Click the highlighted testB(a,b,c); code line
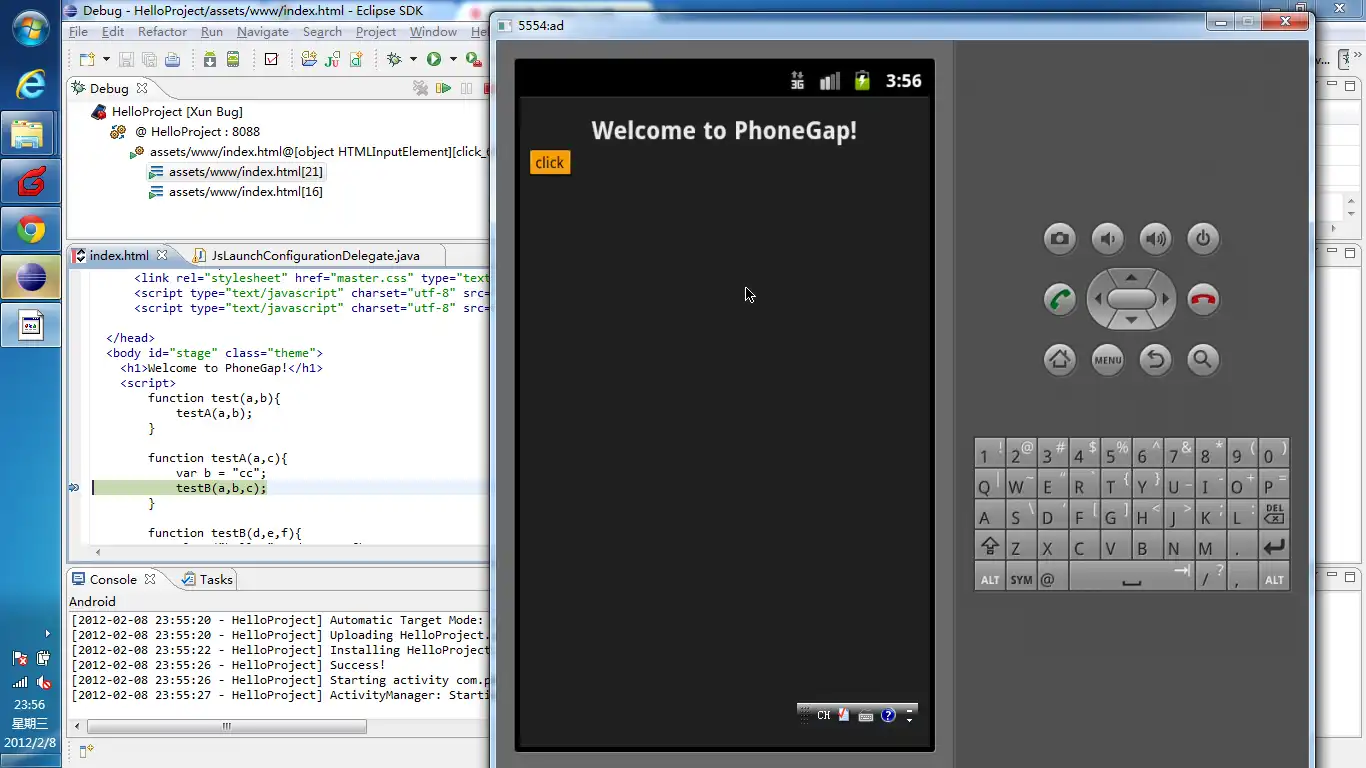 pos(221,488)
